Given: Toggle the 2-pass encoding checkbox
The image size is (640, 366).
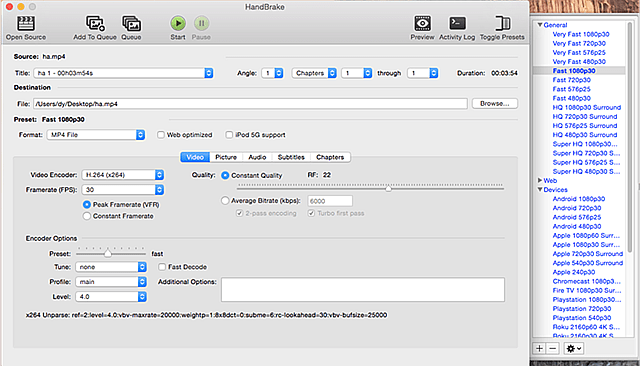Looking at the screenshot, I should (x=240, y=213).
